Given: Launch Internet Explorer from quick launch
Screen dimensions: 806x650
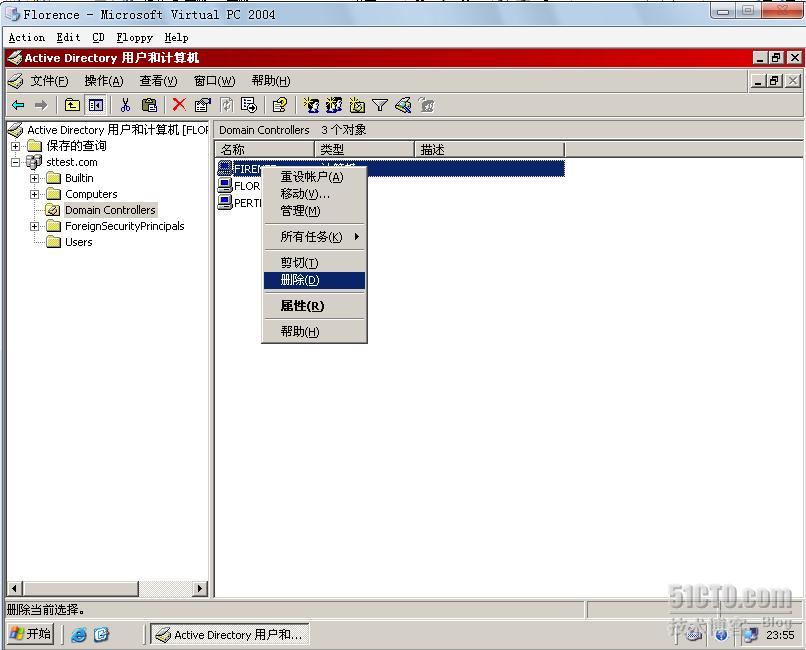Looking at the screenshot, I should 79,635.
